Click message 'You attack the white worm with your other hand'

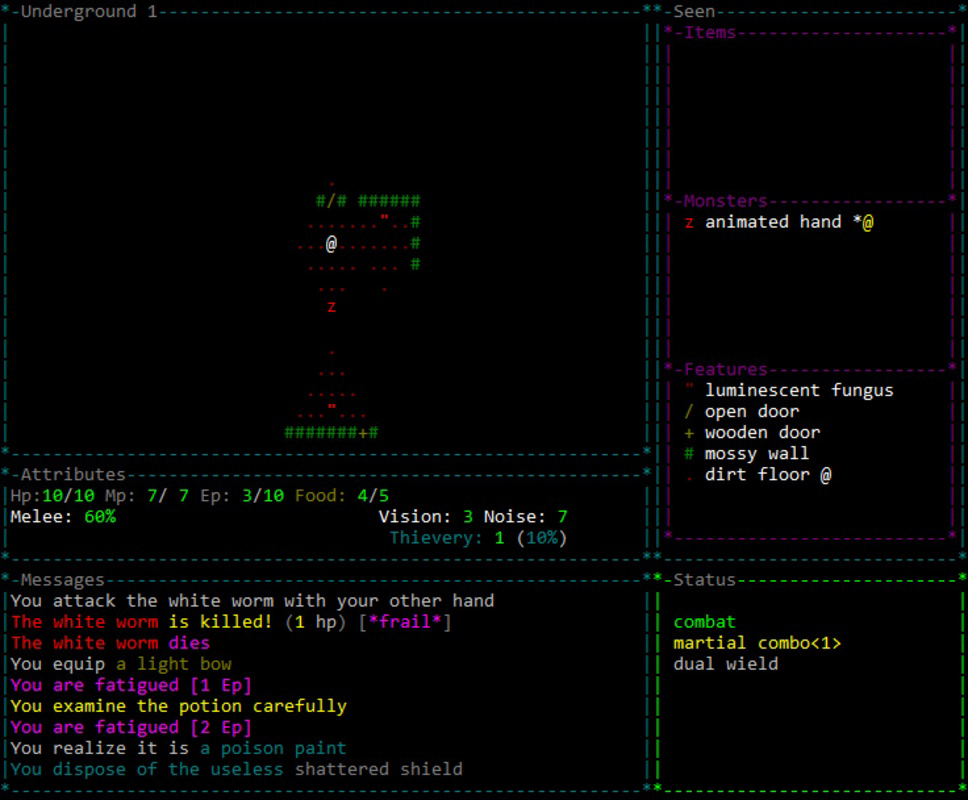[252, 601]
